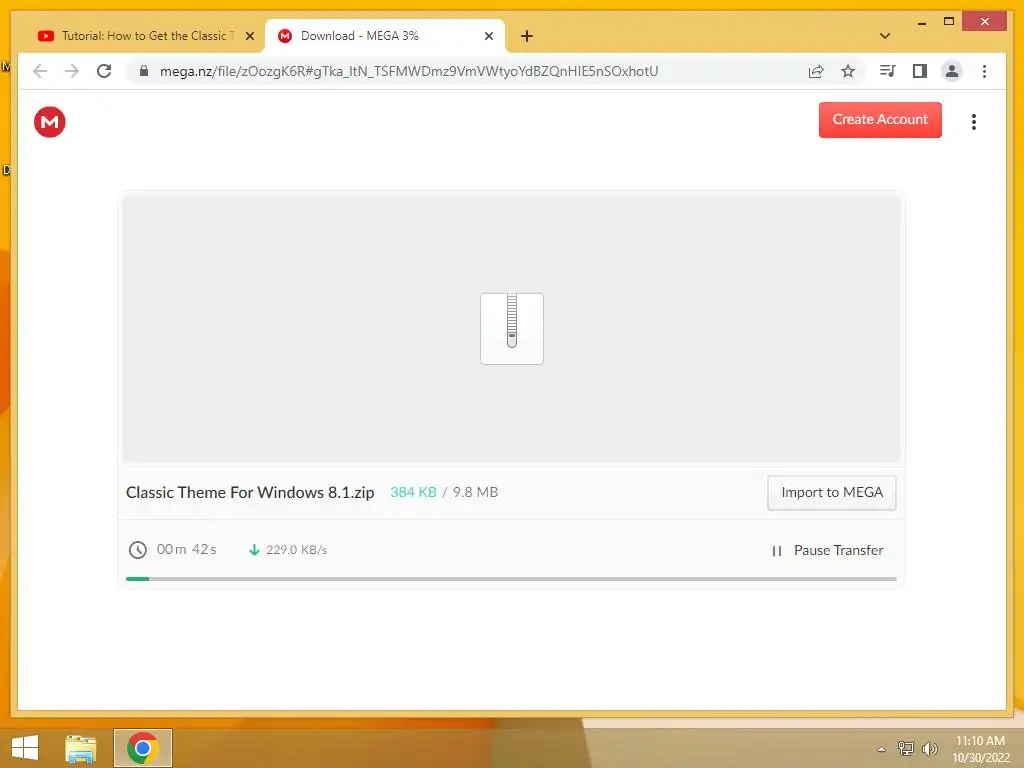The height and width of the screenshot is (768, 1024).
Task: Click the 384 KB downloaded size text
Action: point(413,492)
